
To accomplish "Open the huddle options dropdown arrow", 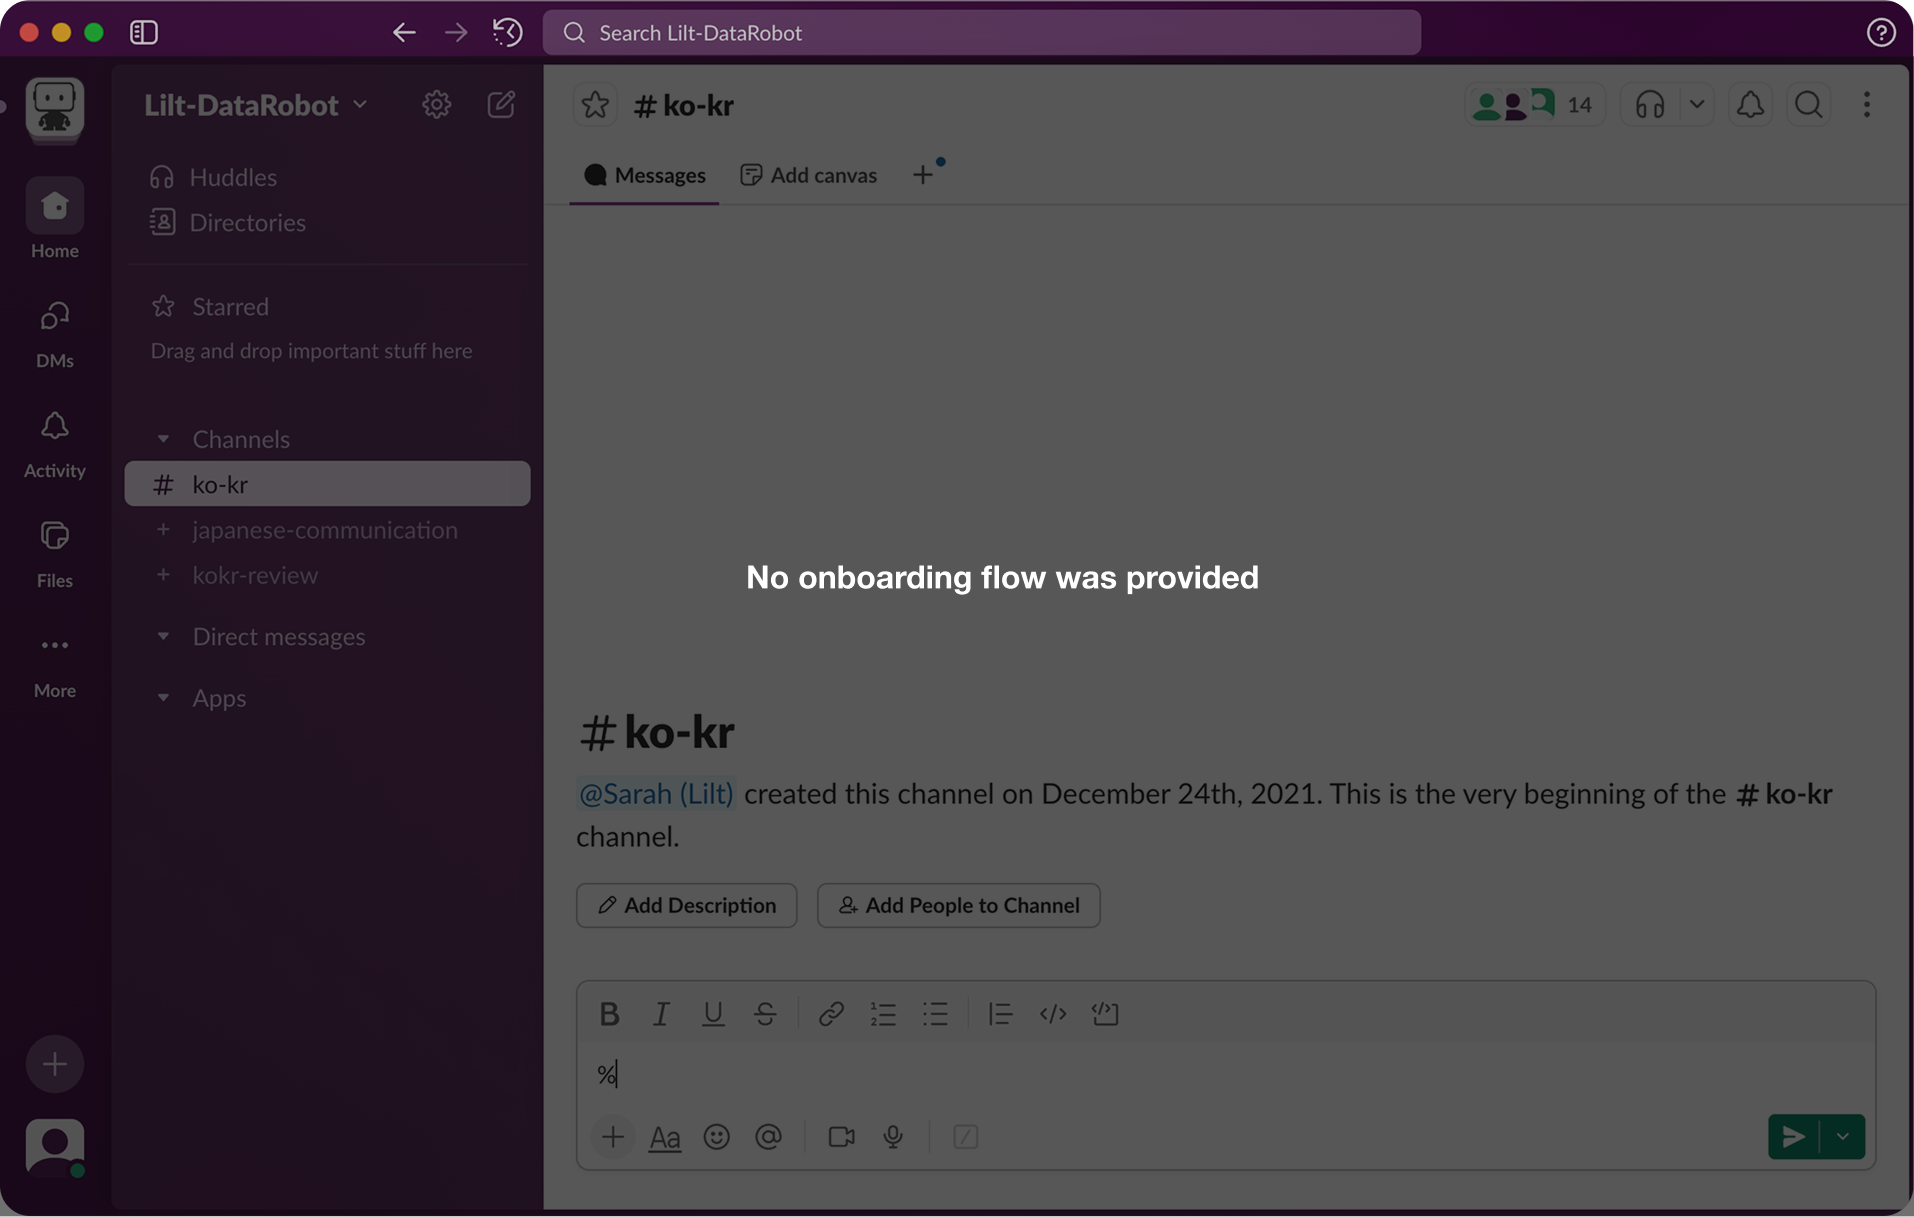I will pos(1697,105).
